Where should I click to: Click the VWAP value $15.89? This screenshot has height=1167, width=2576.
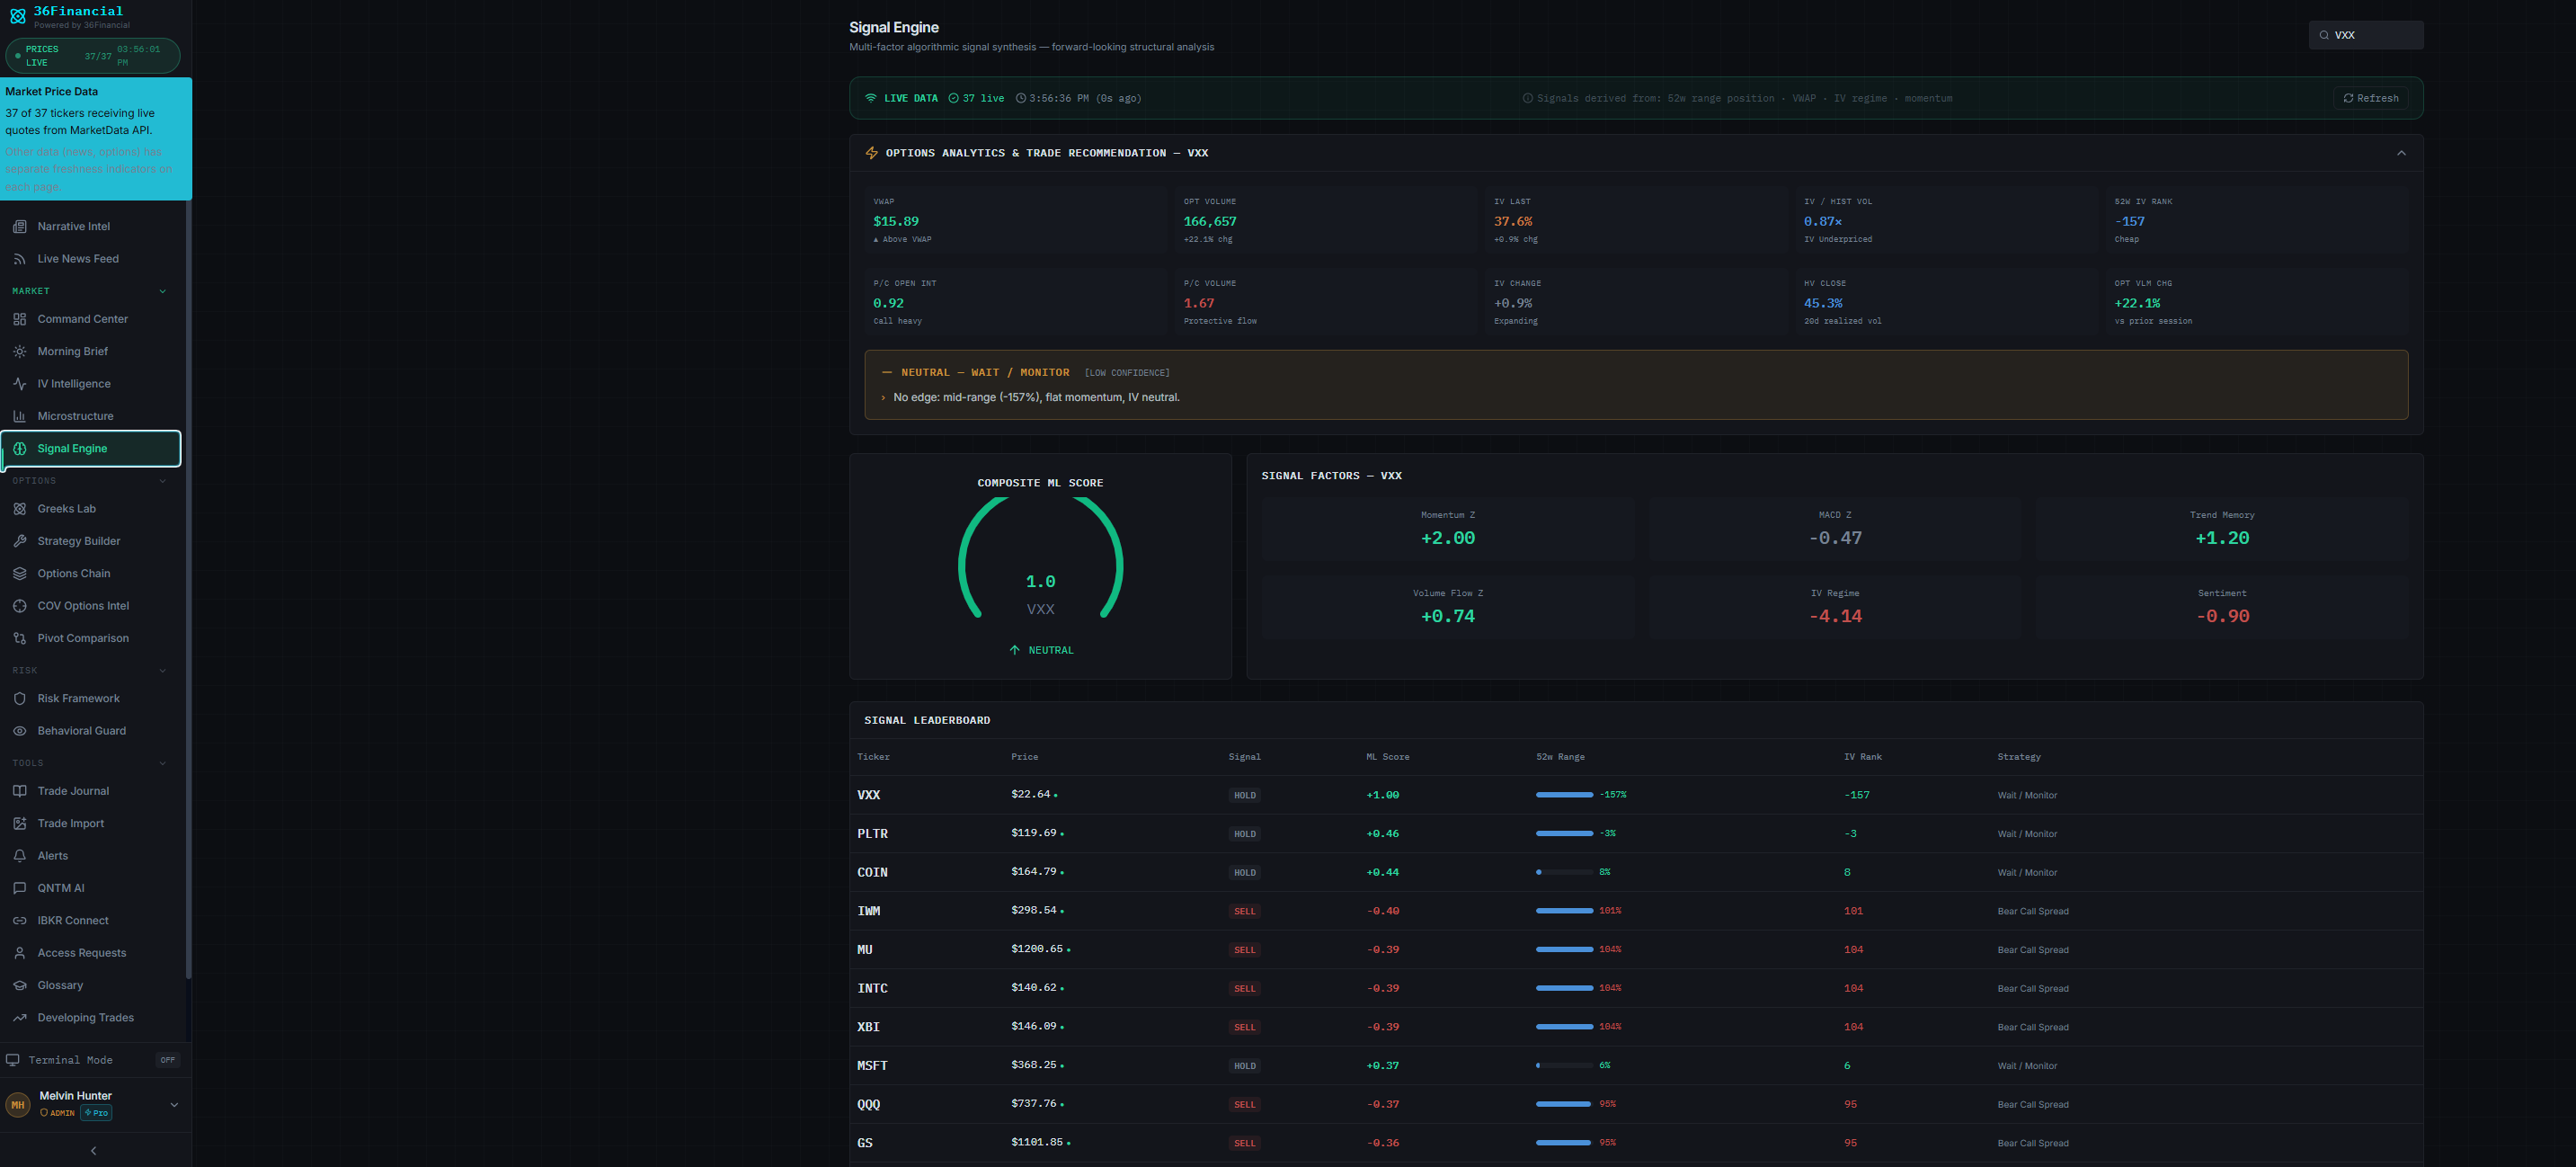click(896, 222)
